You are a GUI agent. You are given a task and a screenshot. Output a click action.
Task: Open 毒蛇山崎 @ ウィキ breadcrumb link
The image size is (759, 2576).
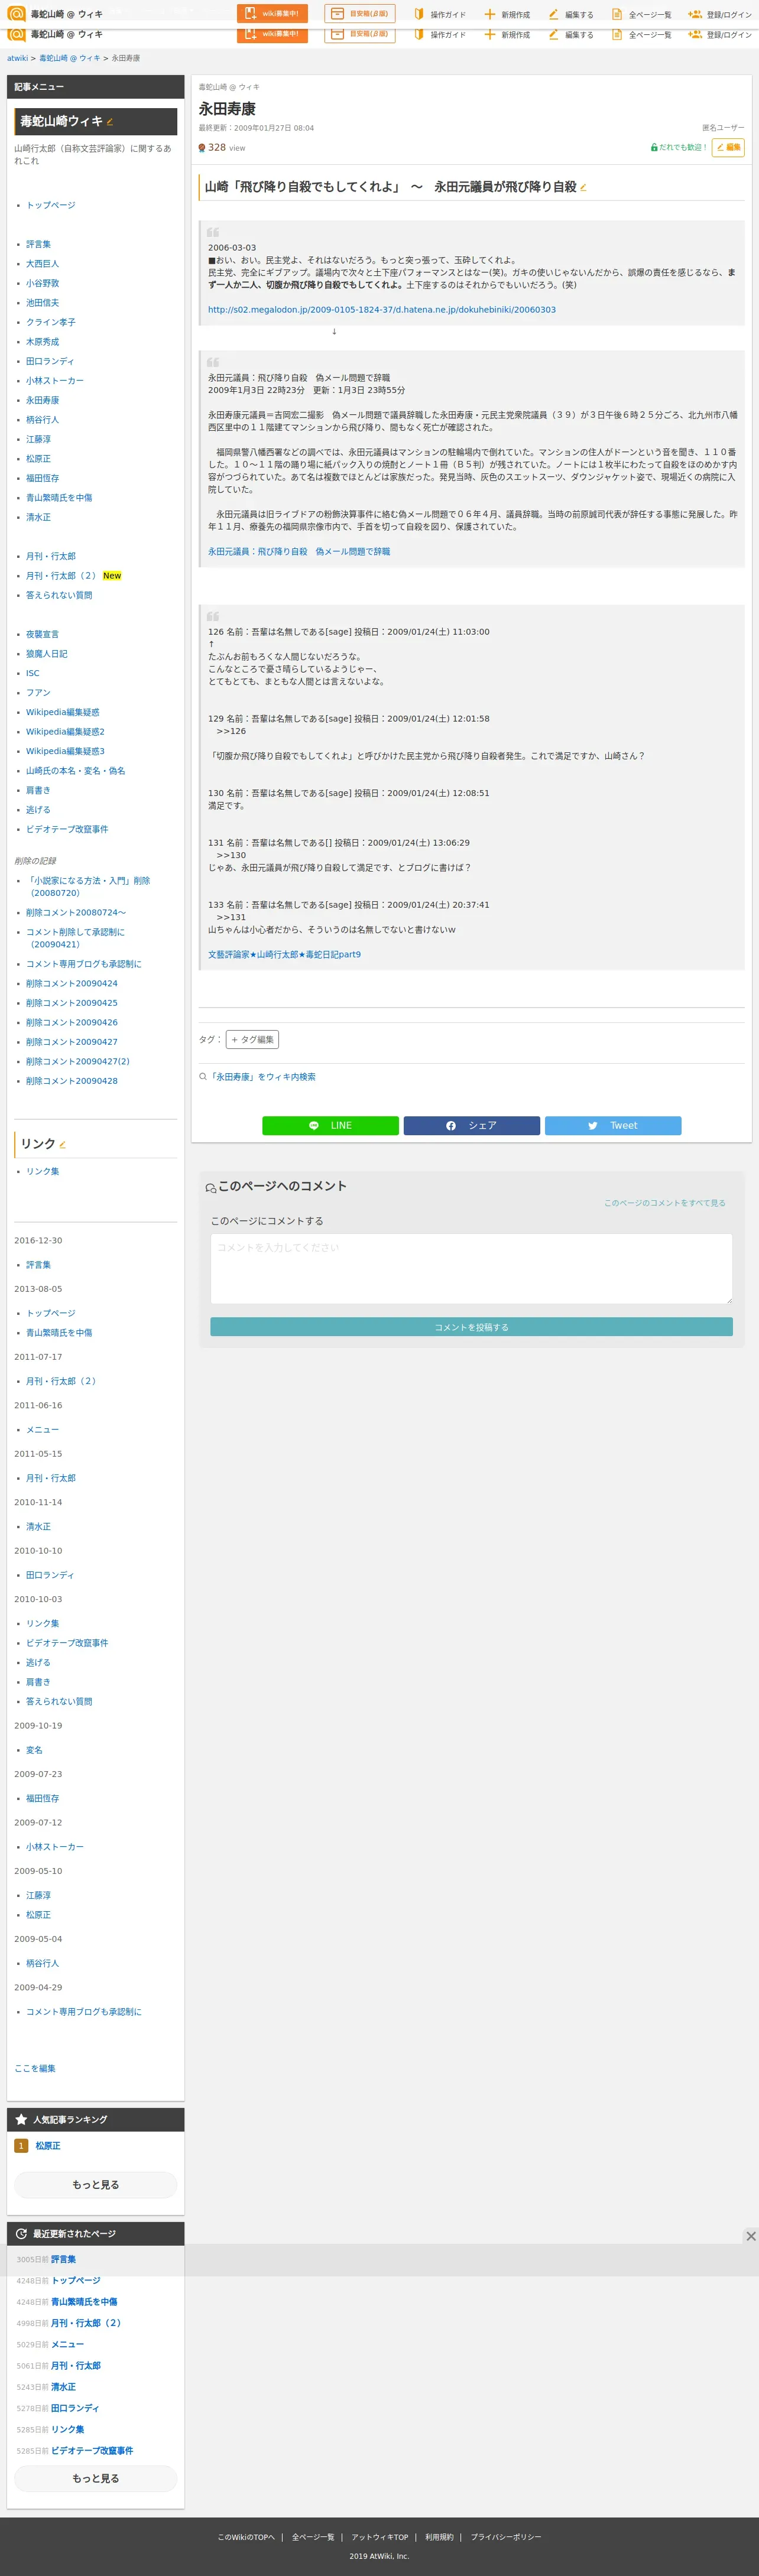pyautogui.click(x=69, y=58)
